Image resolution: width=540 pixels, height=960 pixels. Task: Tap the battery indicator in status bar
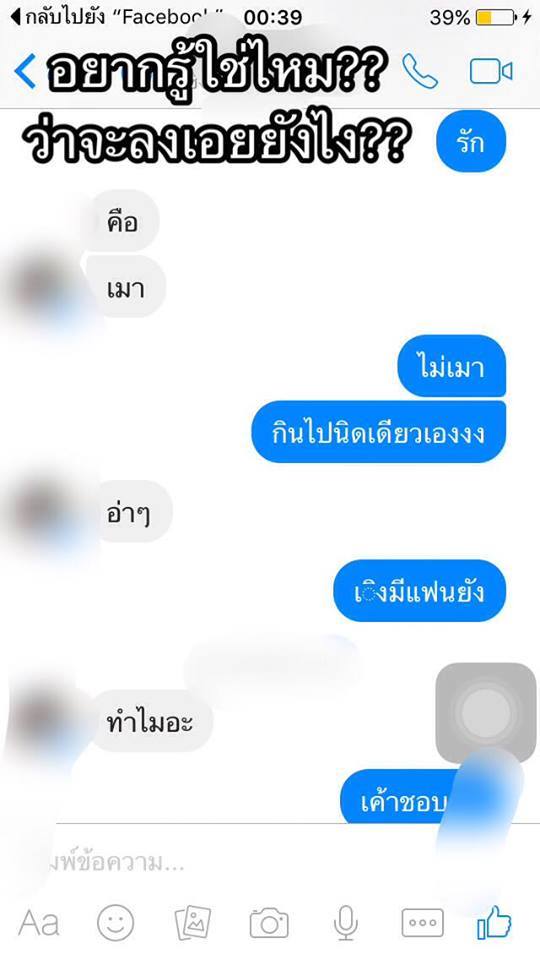pos(496,17)
